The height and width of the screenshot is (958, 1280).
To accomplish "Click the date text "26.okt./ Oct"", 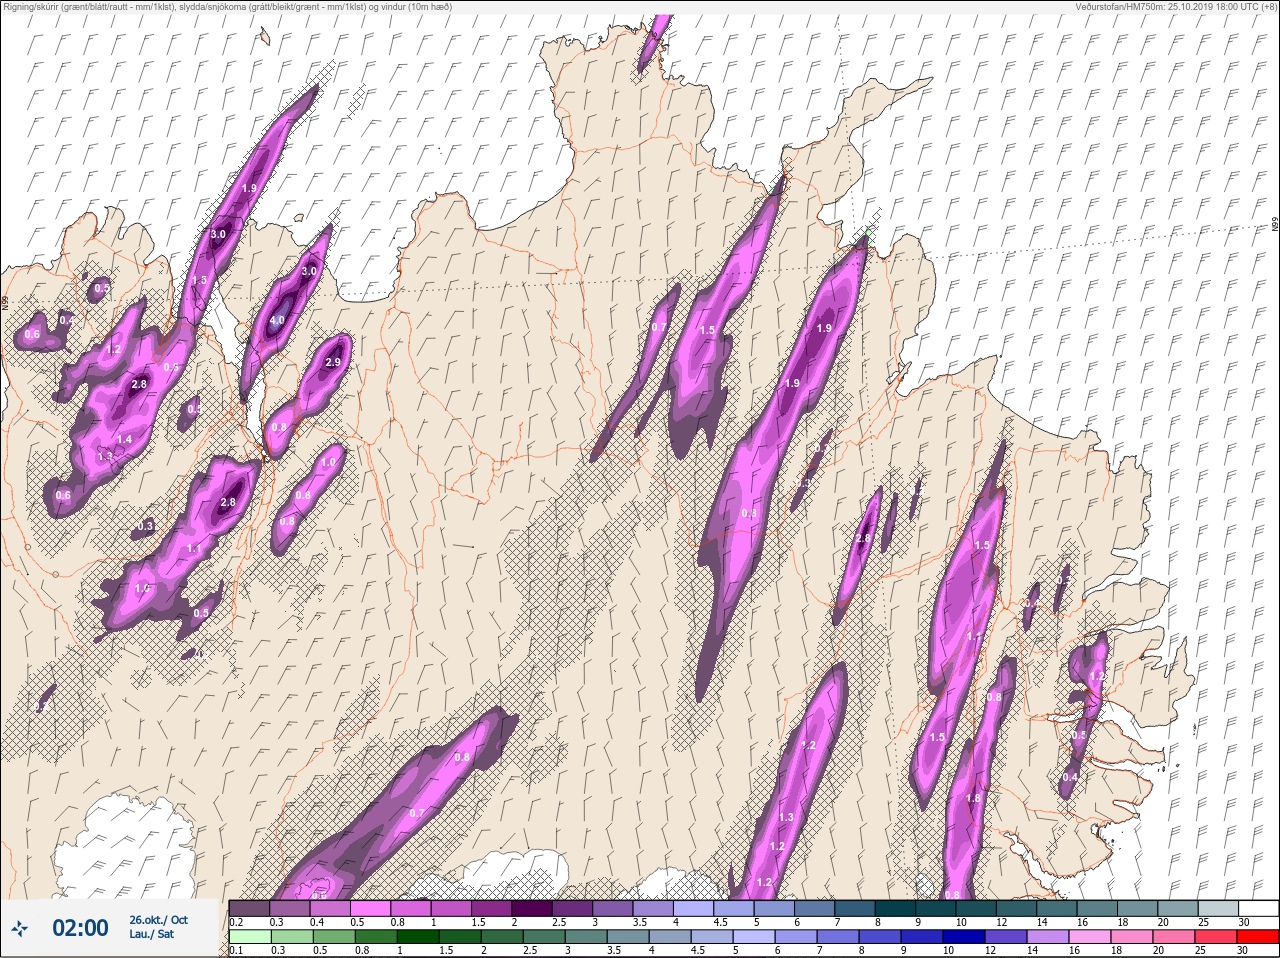I will pos(158,920).
